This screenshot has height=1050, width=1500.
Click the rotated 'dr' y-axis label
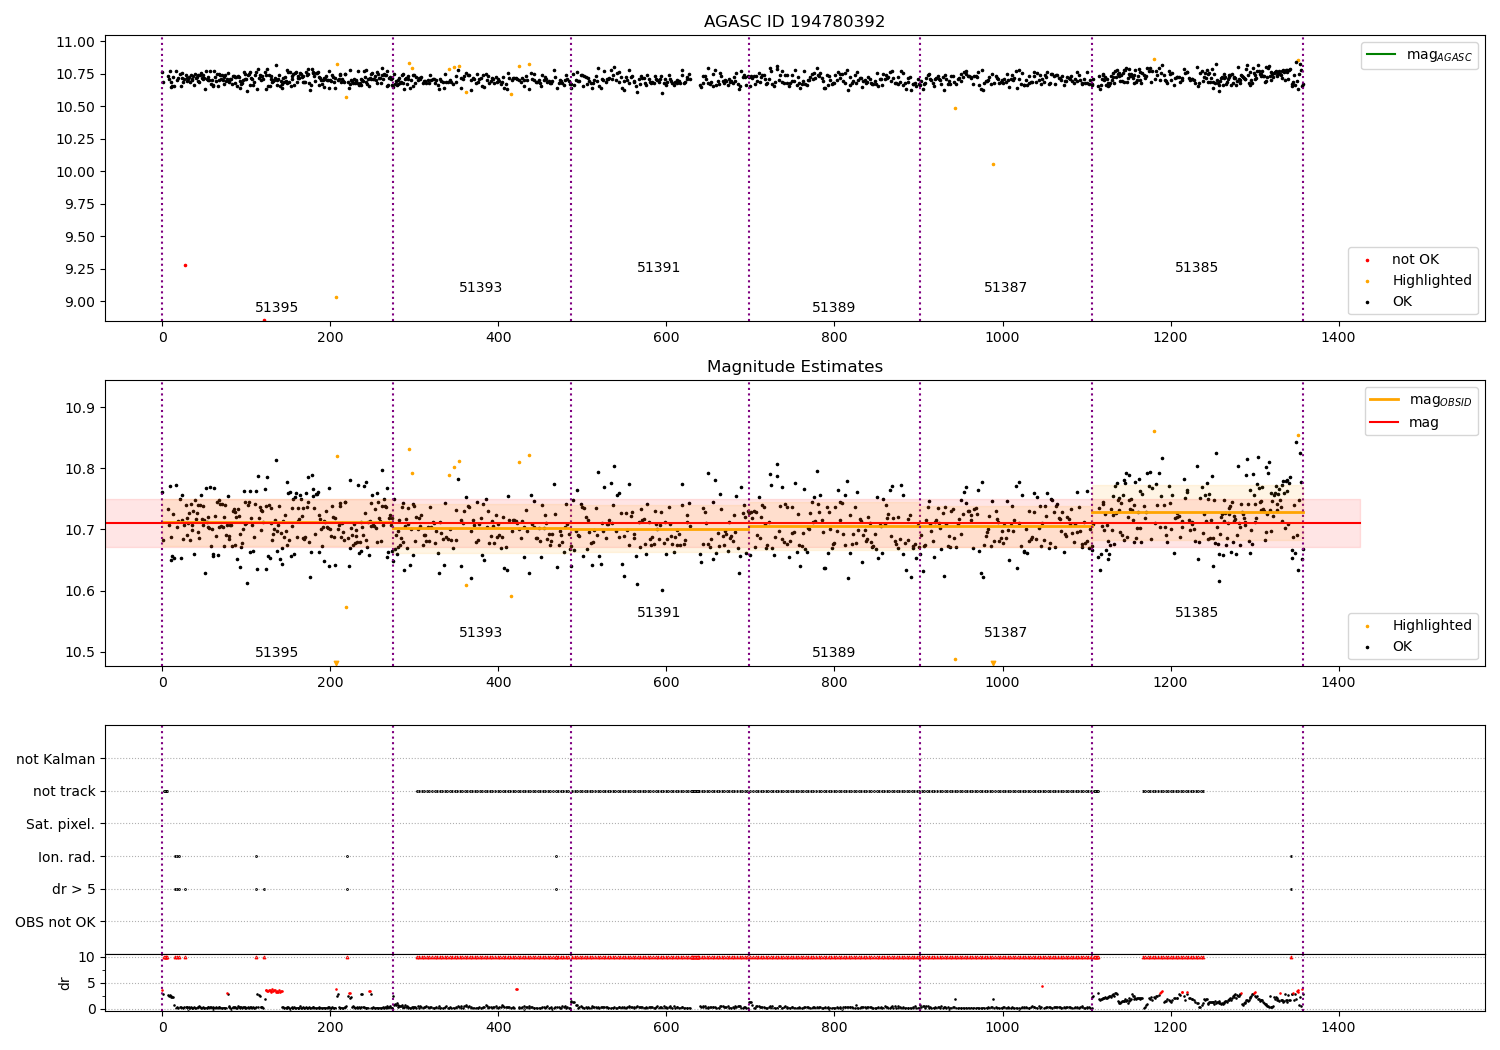coord(65,983)
